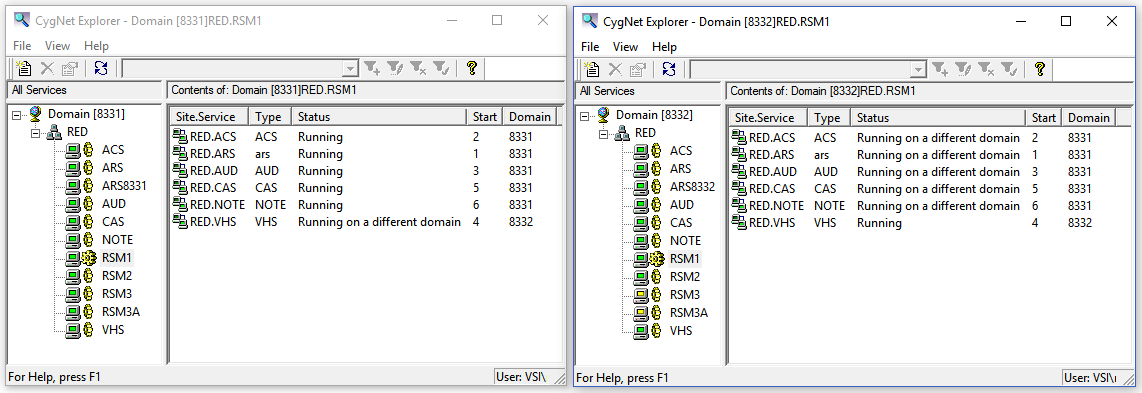The image size is (1142, 393).
Task: Click the RED.ACS row icon in the 8331 window list
Action: [181, 137]
